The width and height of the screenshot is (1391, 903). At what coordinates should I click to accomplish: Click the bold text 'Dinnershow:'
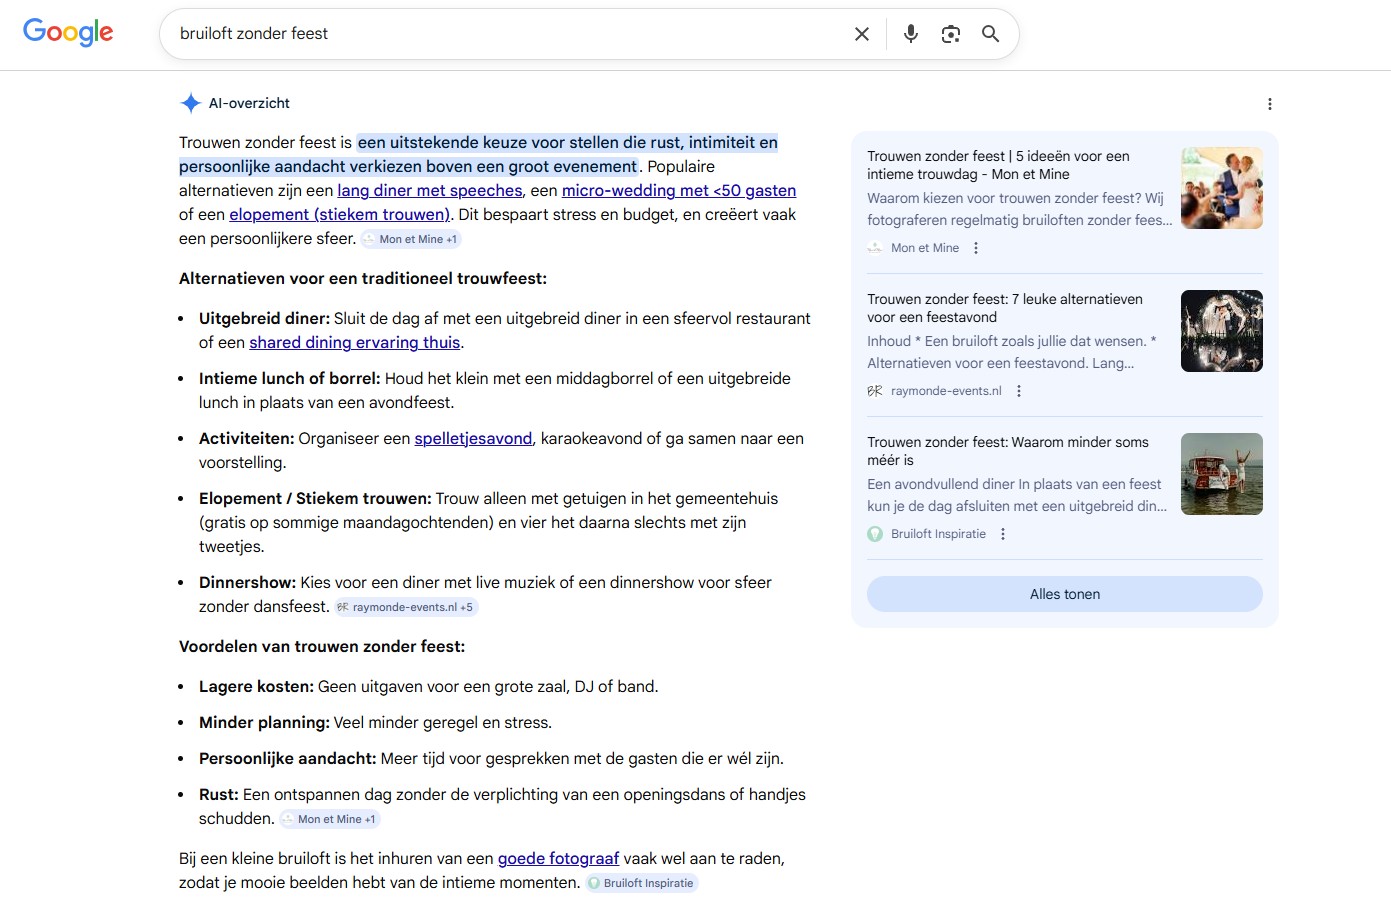coord(248,582)
